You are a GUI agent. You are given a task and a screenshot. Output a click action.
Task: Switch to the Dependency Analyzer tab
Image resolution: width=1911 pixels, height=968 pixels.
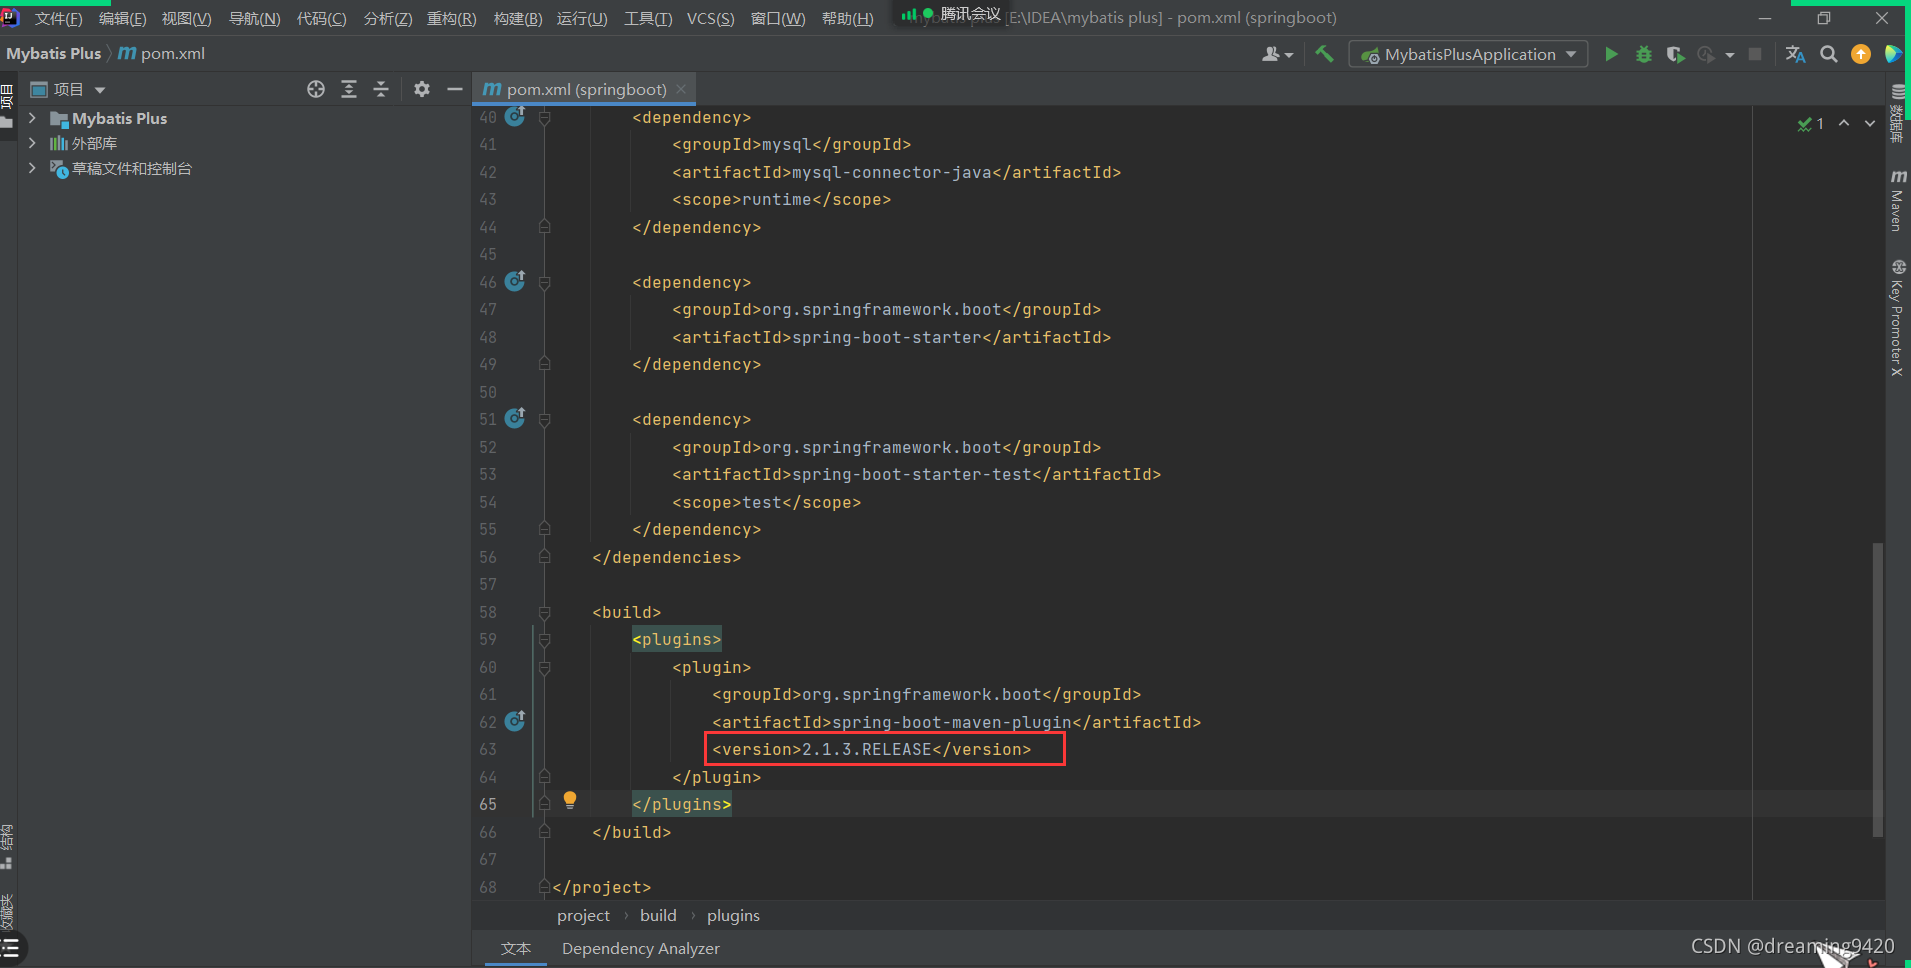pos(640,948)
